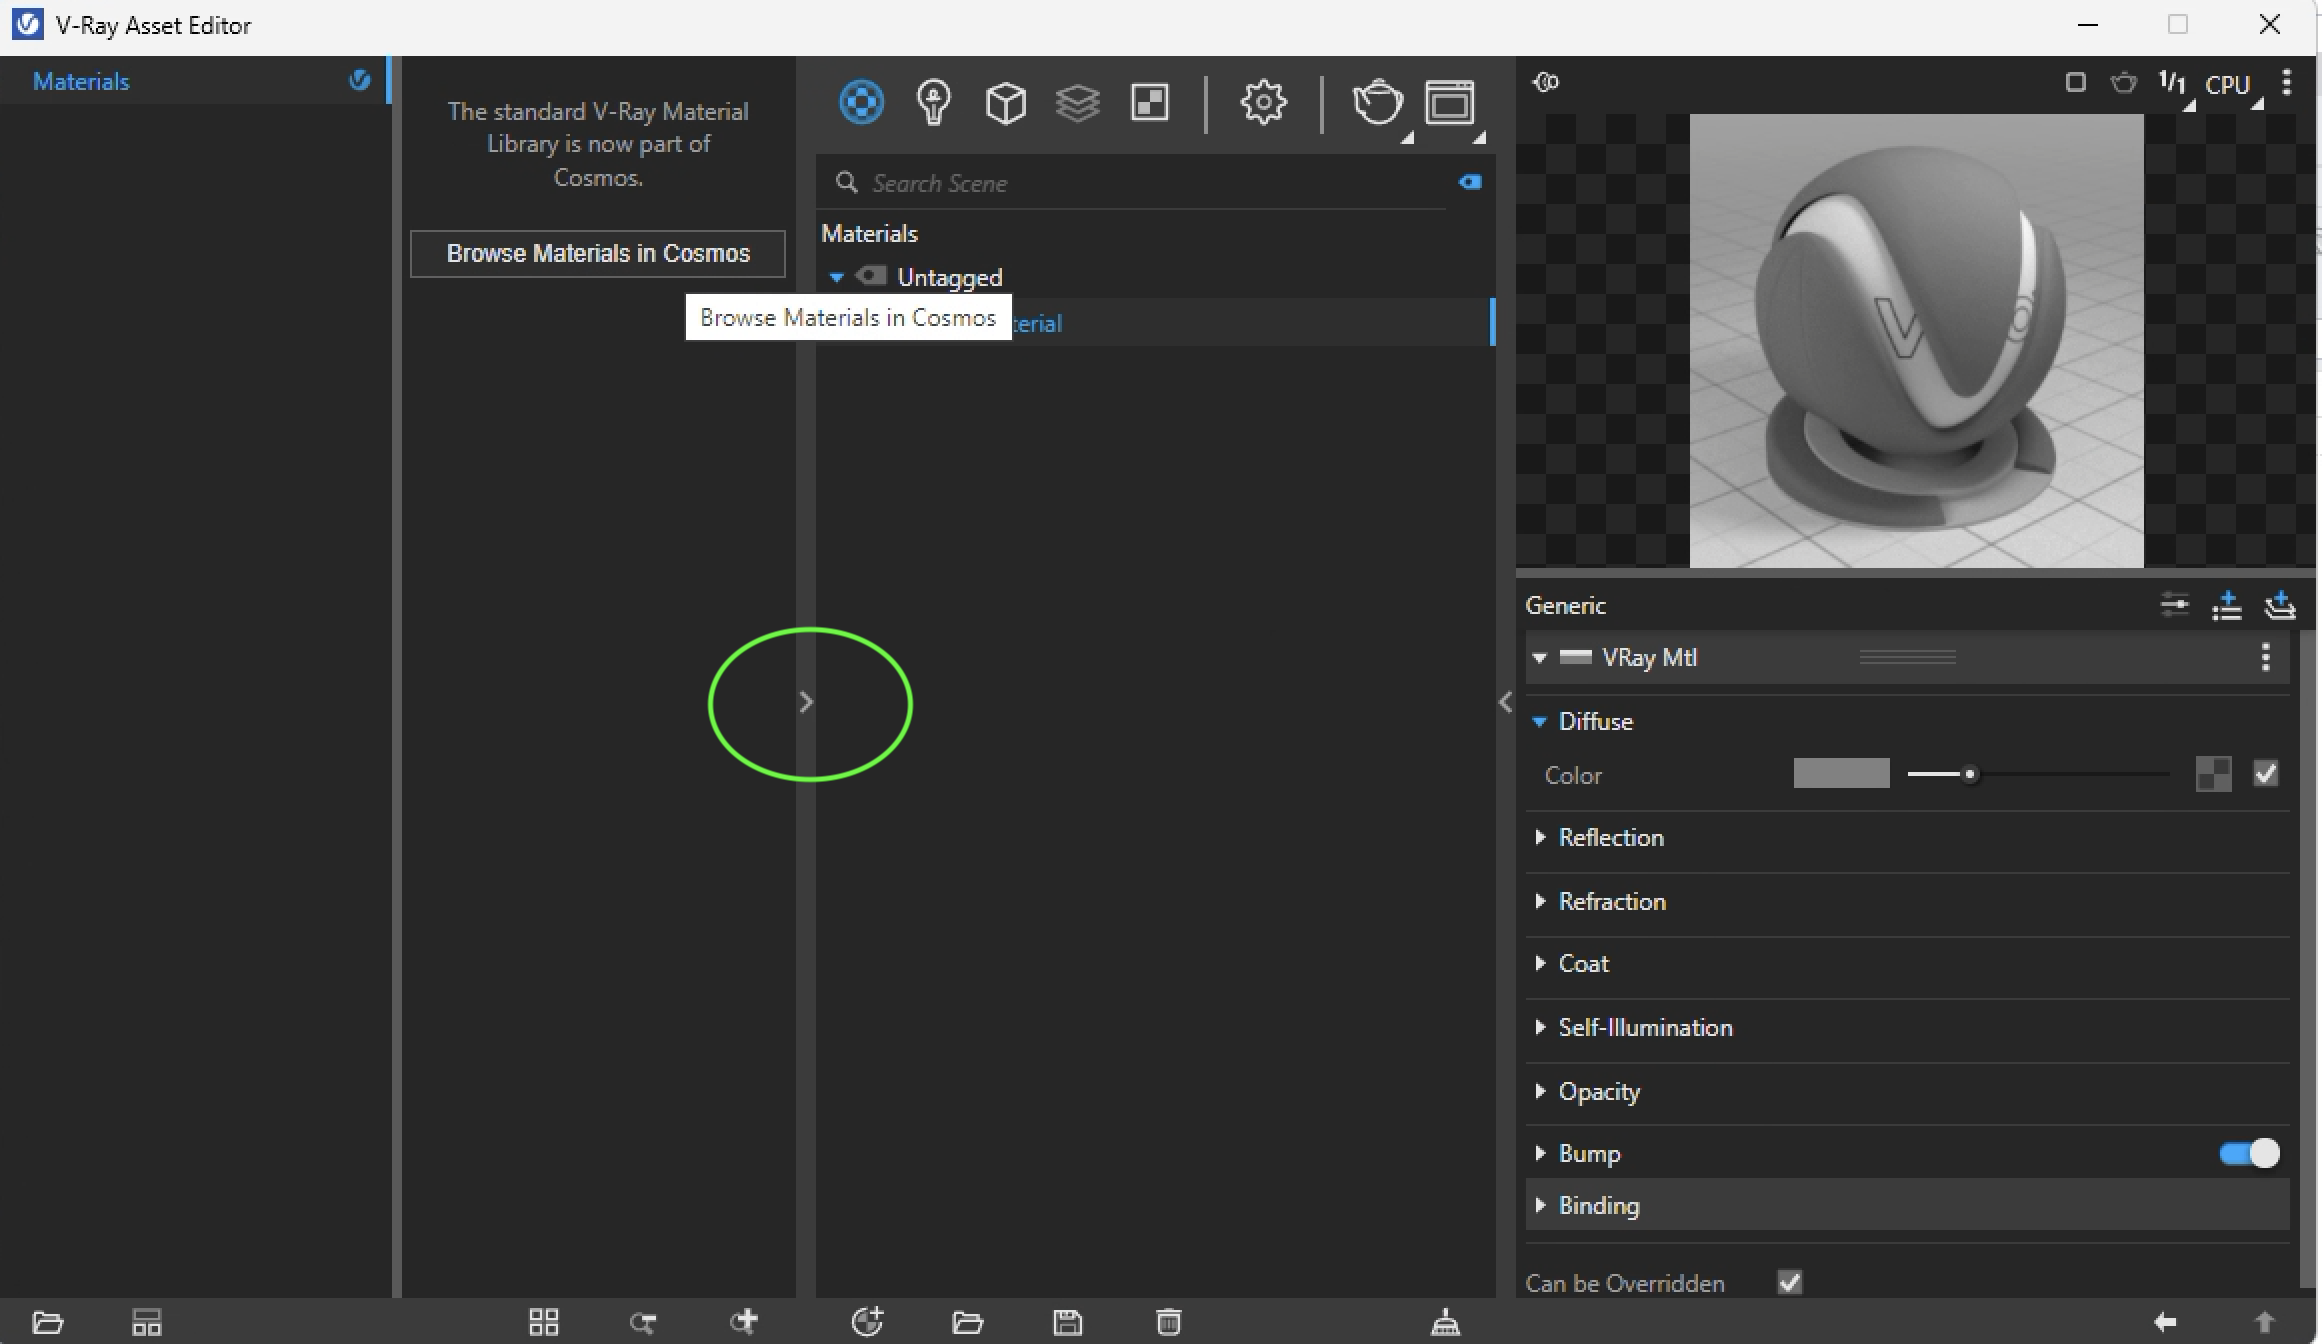Viewport: 2322px width, 1344px height.
Task: Import asset file with folder icon
Action: pyautogui.click(x=967, y=1322)
